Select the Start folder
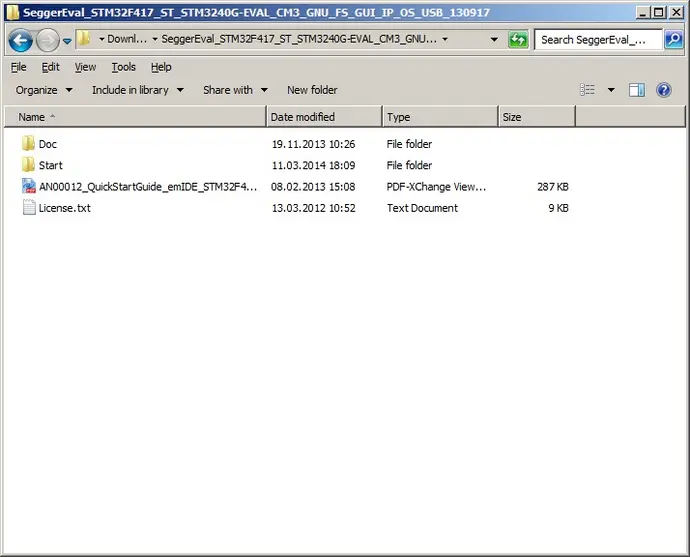The image size is (690, 557). click(50, 165)
